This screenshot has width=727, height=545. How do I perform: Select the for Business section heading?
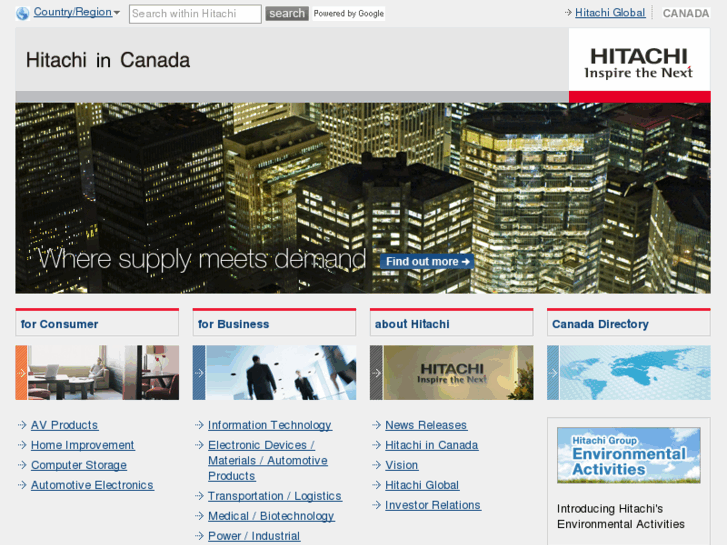tap(274, 324)
